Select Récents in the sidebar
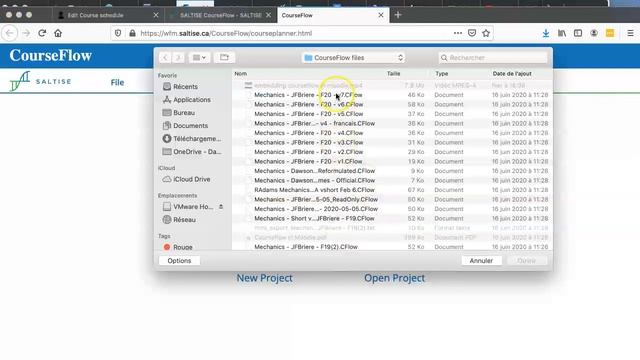 point(185,87)
